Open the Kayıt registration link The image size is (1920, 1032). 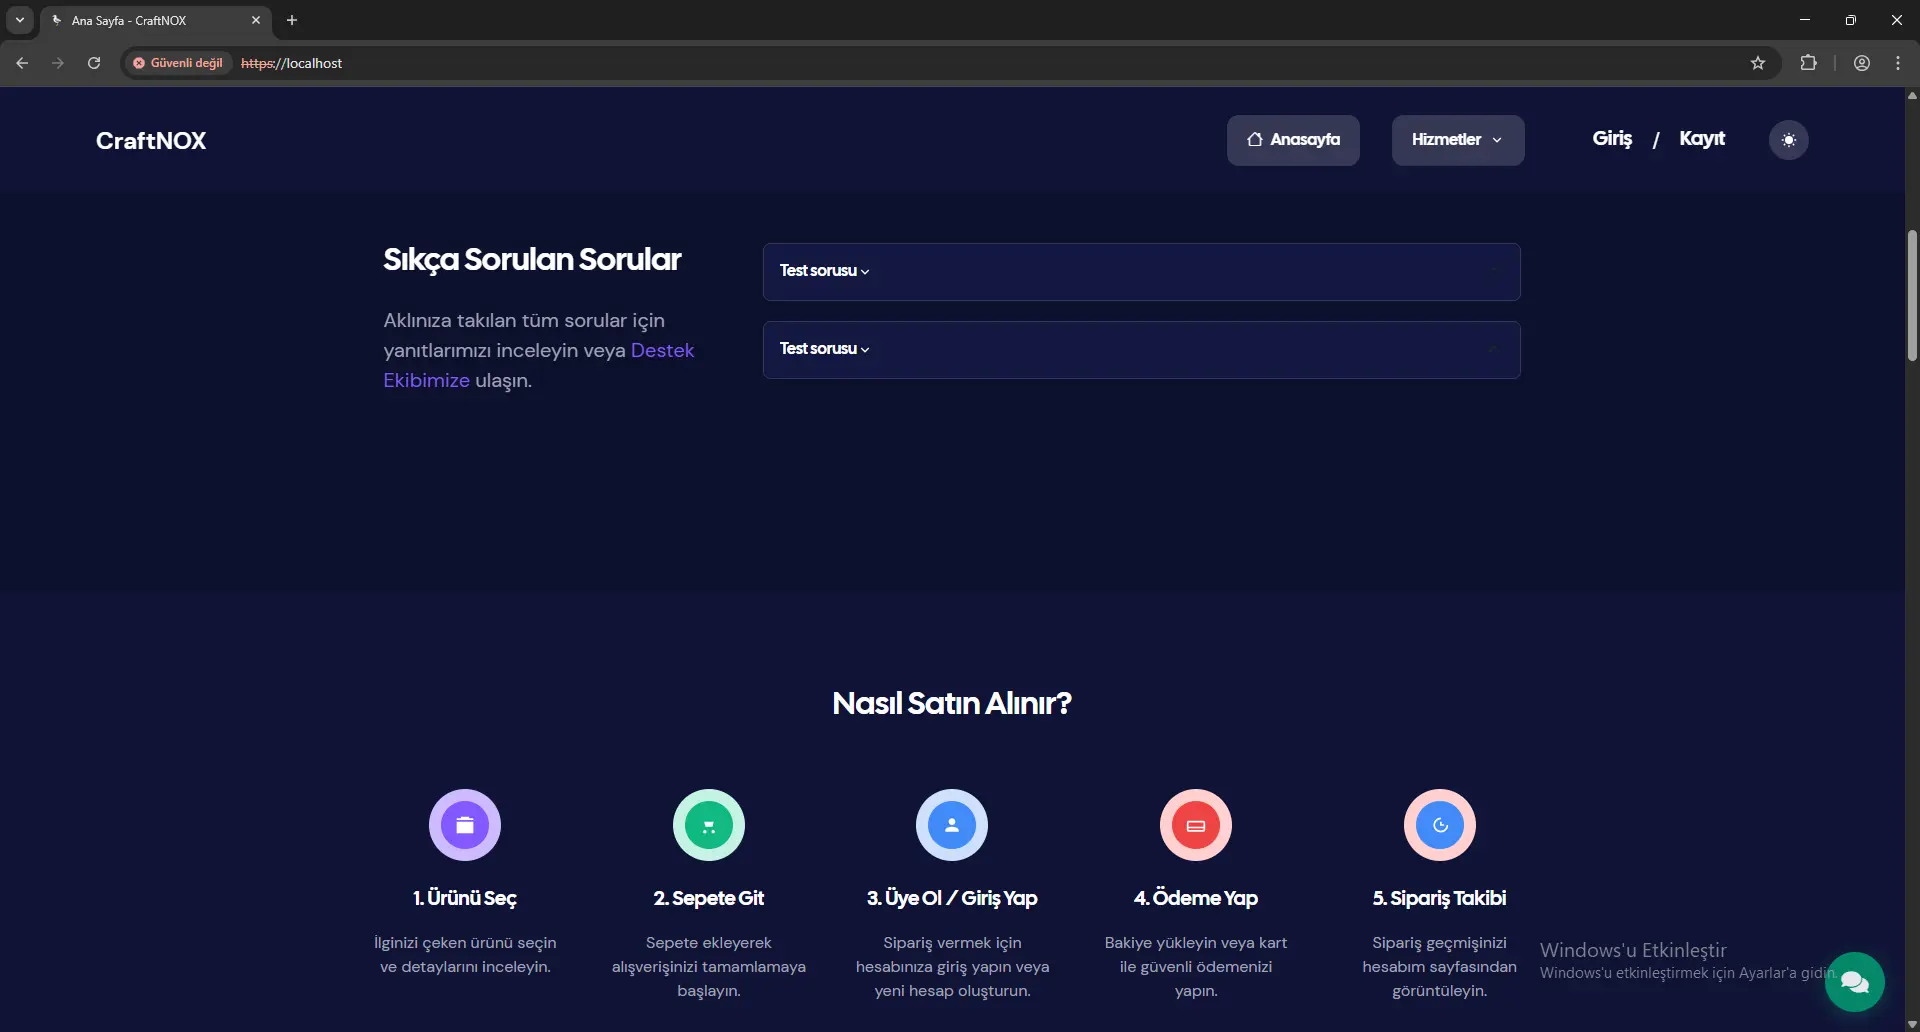click(1702, 139)
